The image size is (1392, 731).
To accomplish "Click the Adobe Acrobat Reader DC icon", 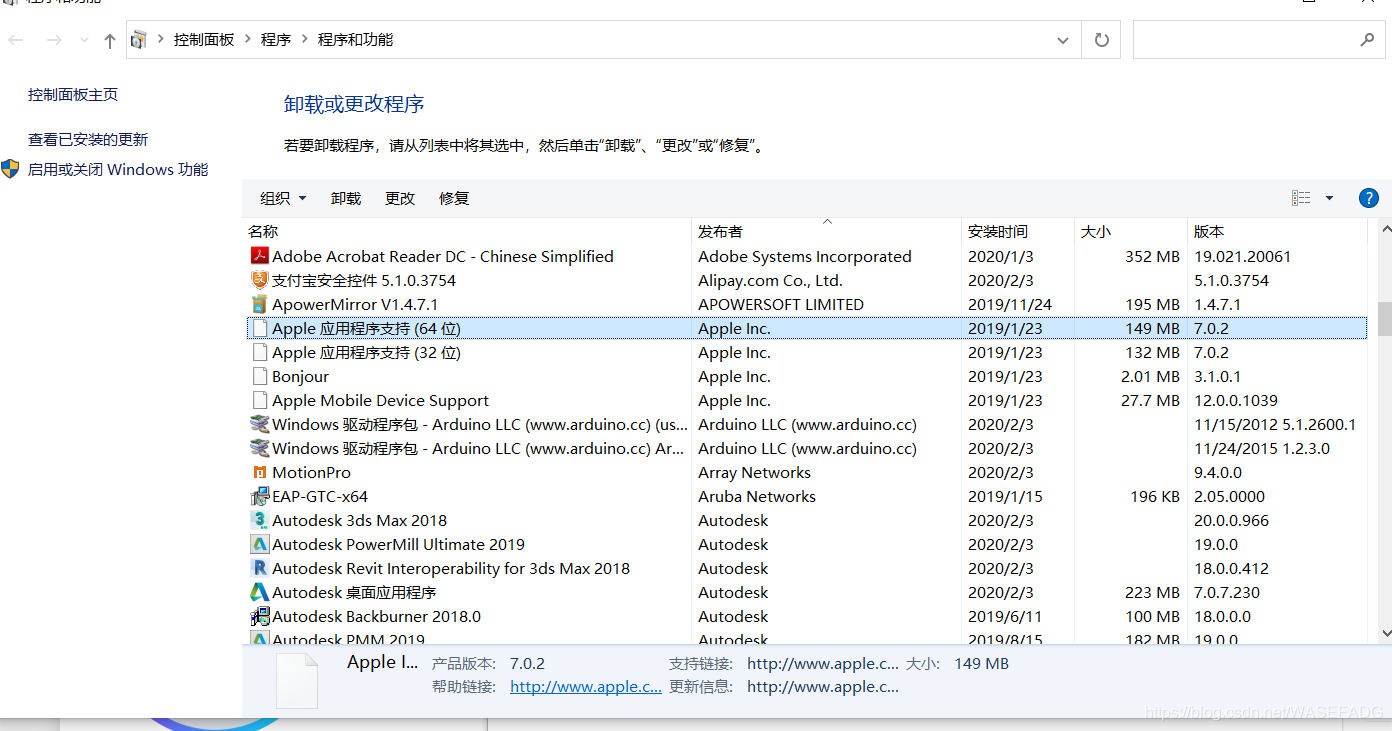I will point(260,256).
